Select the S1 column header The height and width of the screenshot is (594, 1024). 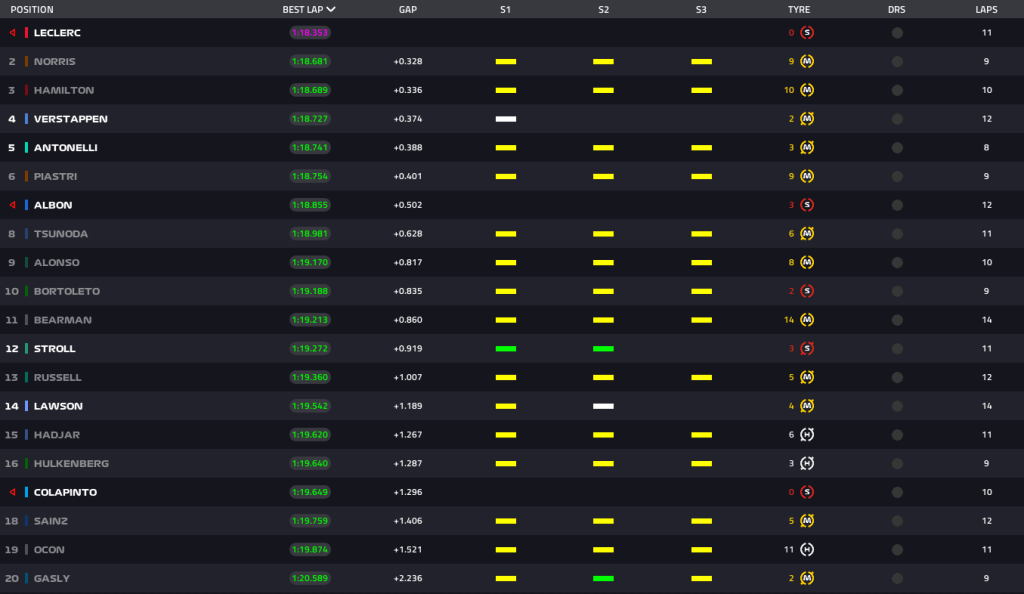(505, 9)
